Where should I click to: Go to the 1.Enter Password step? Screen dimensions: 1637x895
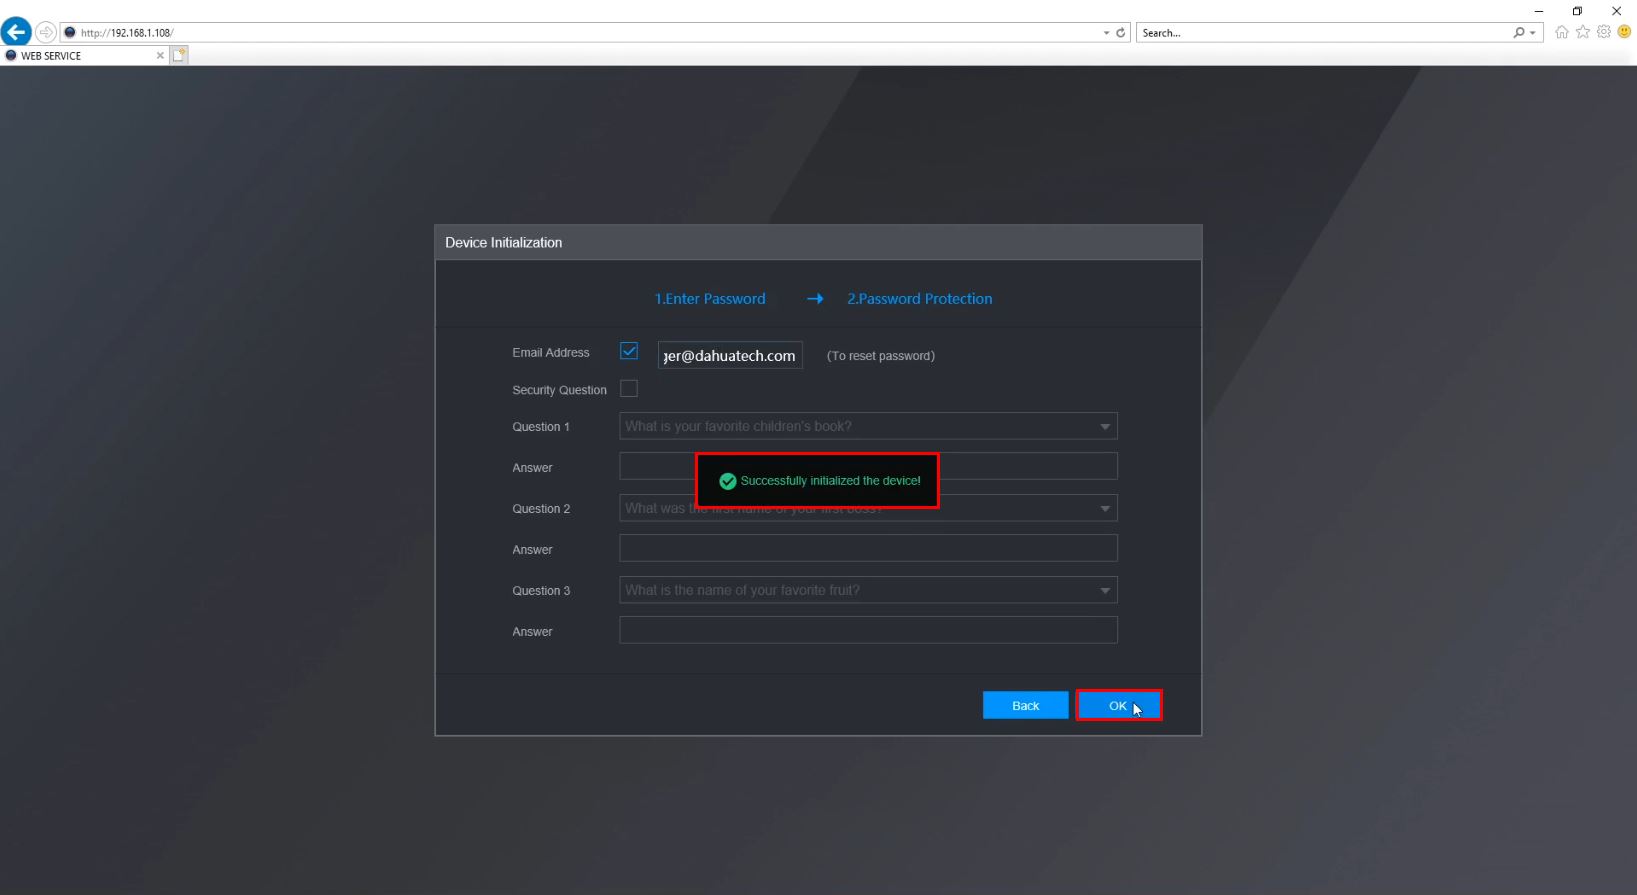click(x=710, y=299)
